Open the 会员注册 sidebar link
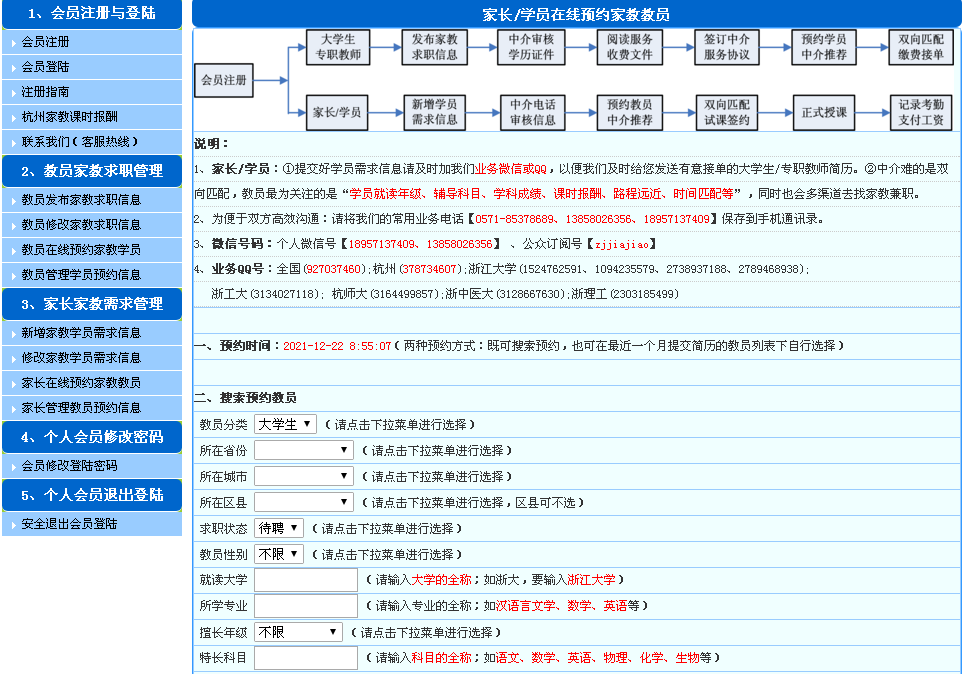 pos(46,42)
